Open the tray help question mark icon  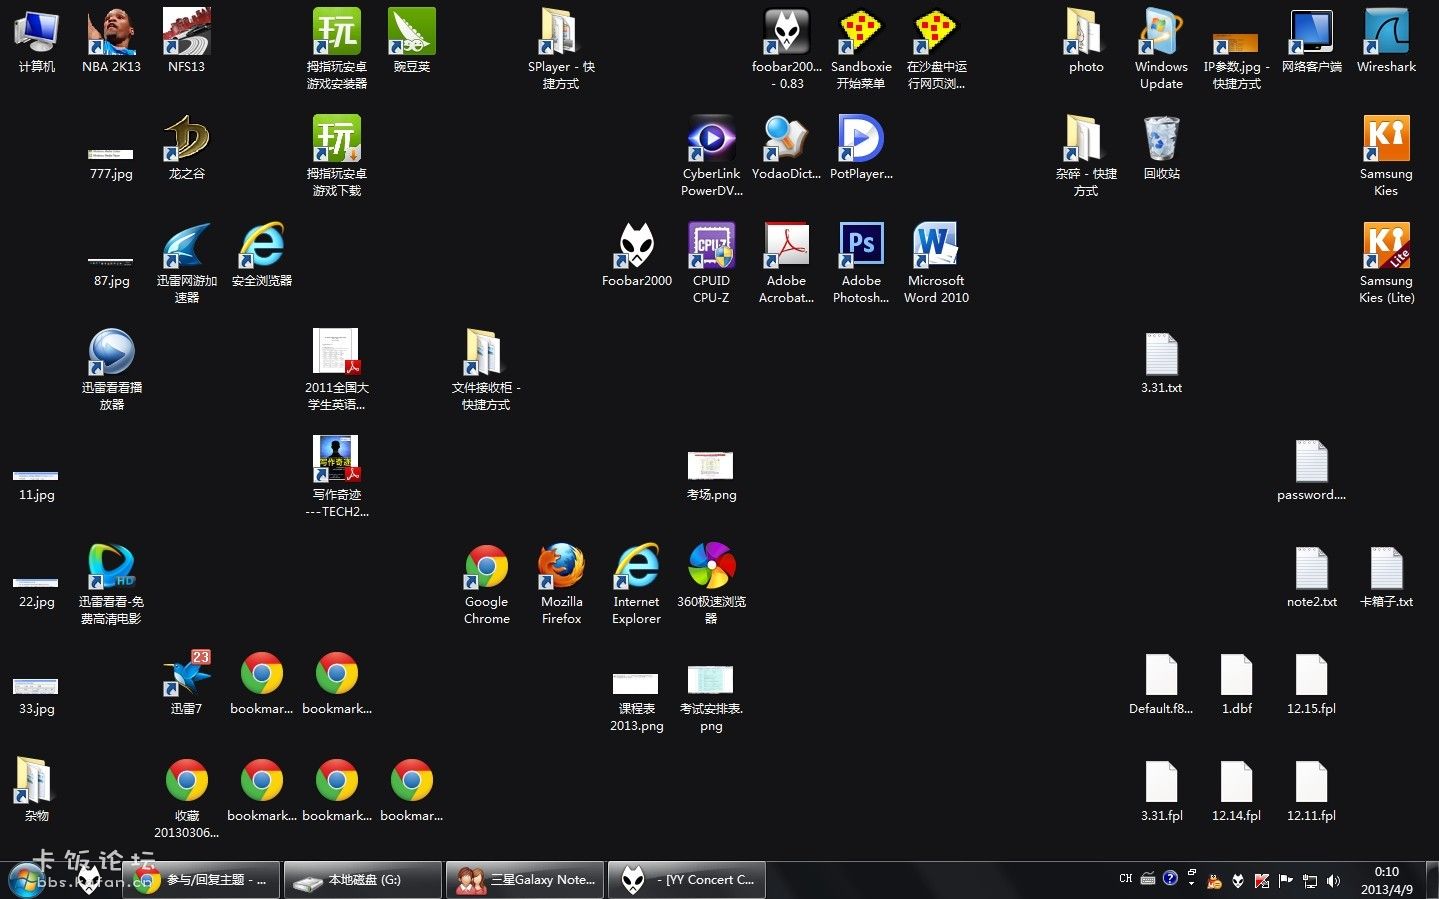pos(1170,878)
